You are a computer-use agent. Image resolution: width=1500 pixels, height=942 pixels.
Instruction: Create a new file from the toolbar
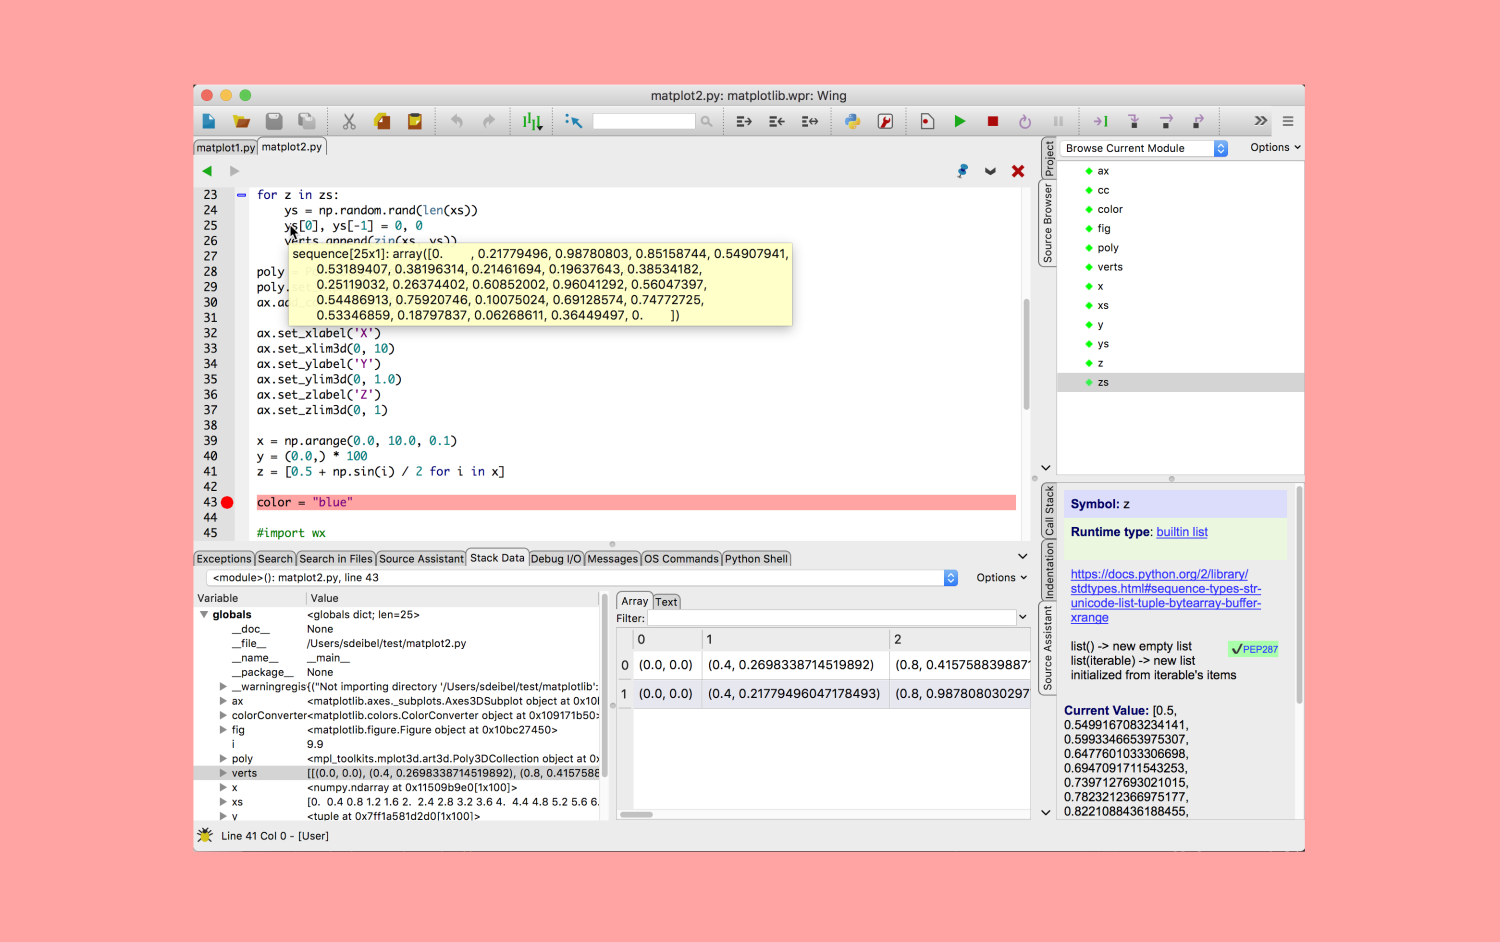point(209,121)
